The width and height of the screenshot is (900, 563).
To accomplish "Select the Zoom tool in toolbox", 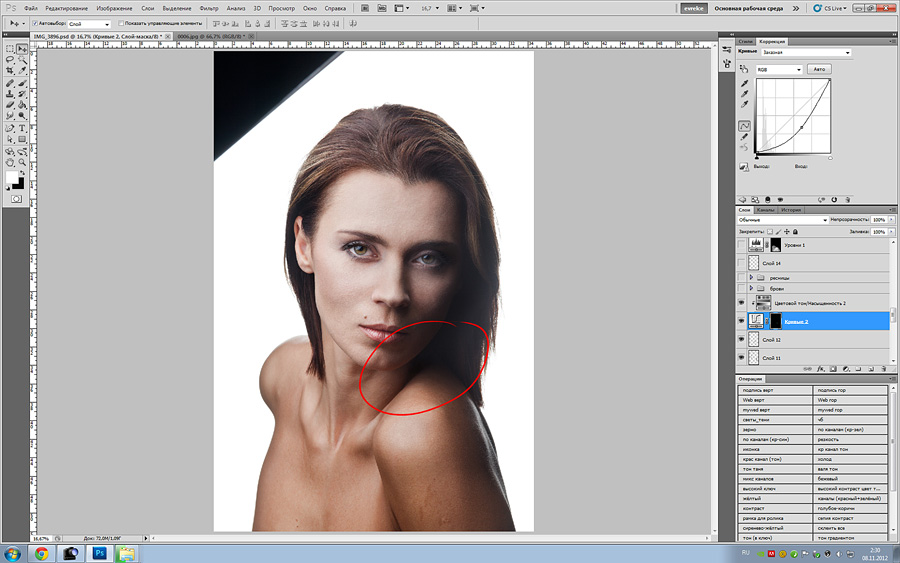I will click(x=22, y=163).
